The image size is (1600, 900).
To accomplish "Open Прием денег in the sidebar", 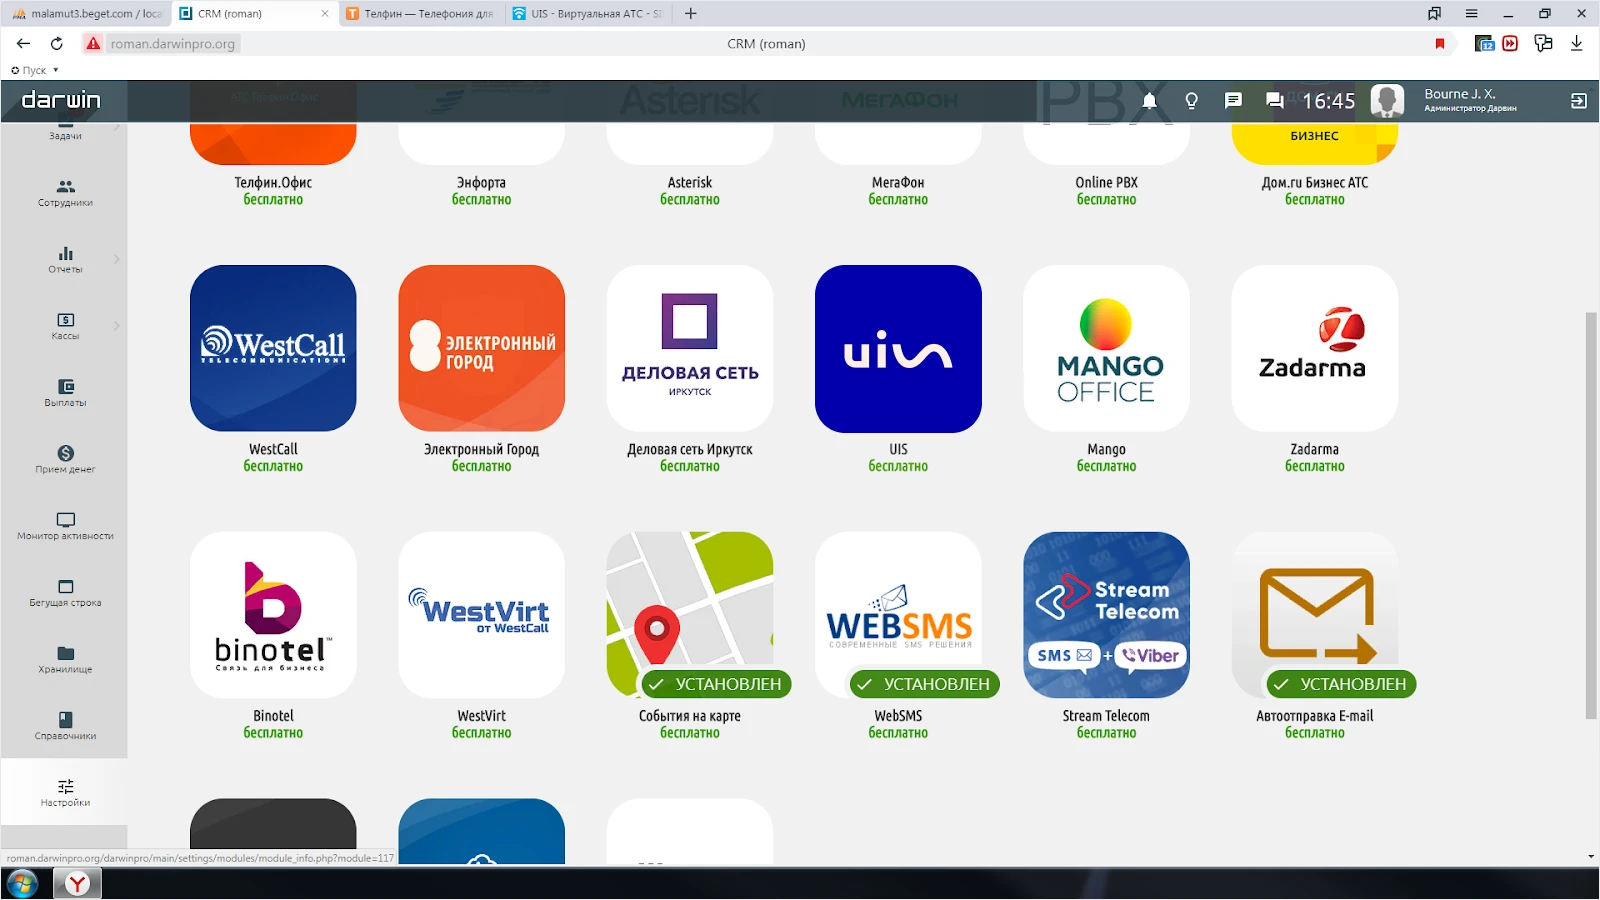I will click(x=65, y=460).
